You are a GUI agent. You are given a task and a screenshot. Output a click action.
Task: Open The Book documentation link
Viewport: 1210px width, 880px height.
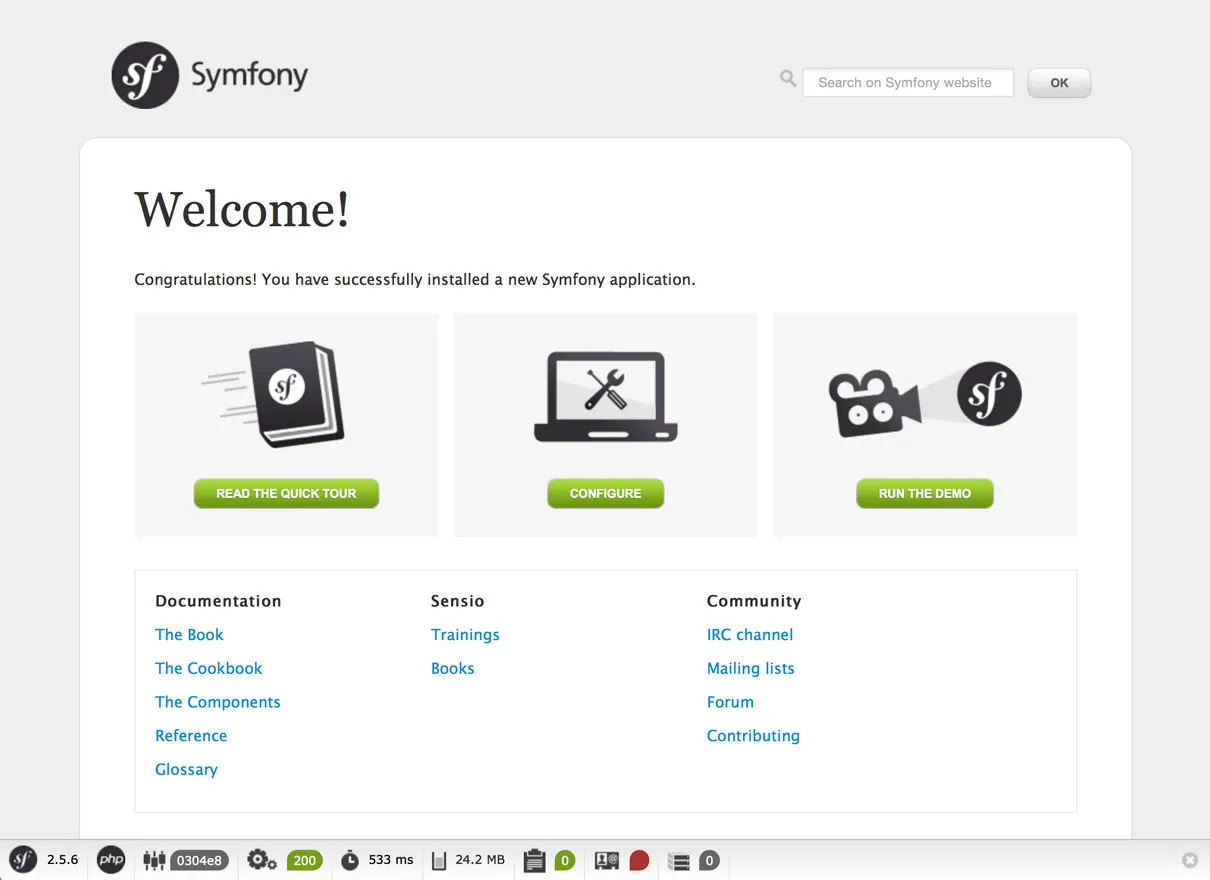pyautogui.click(x=189, y=635)
